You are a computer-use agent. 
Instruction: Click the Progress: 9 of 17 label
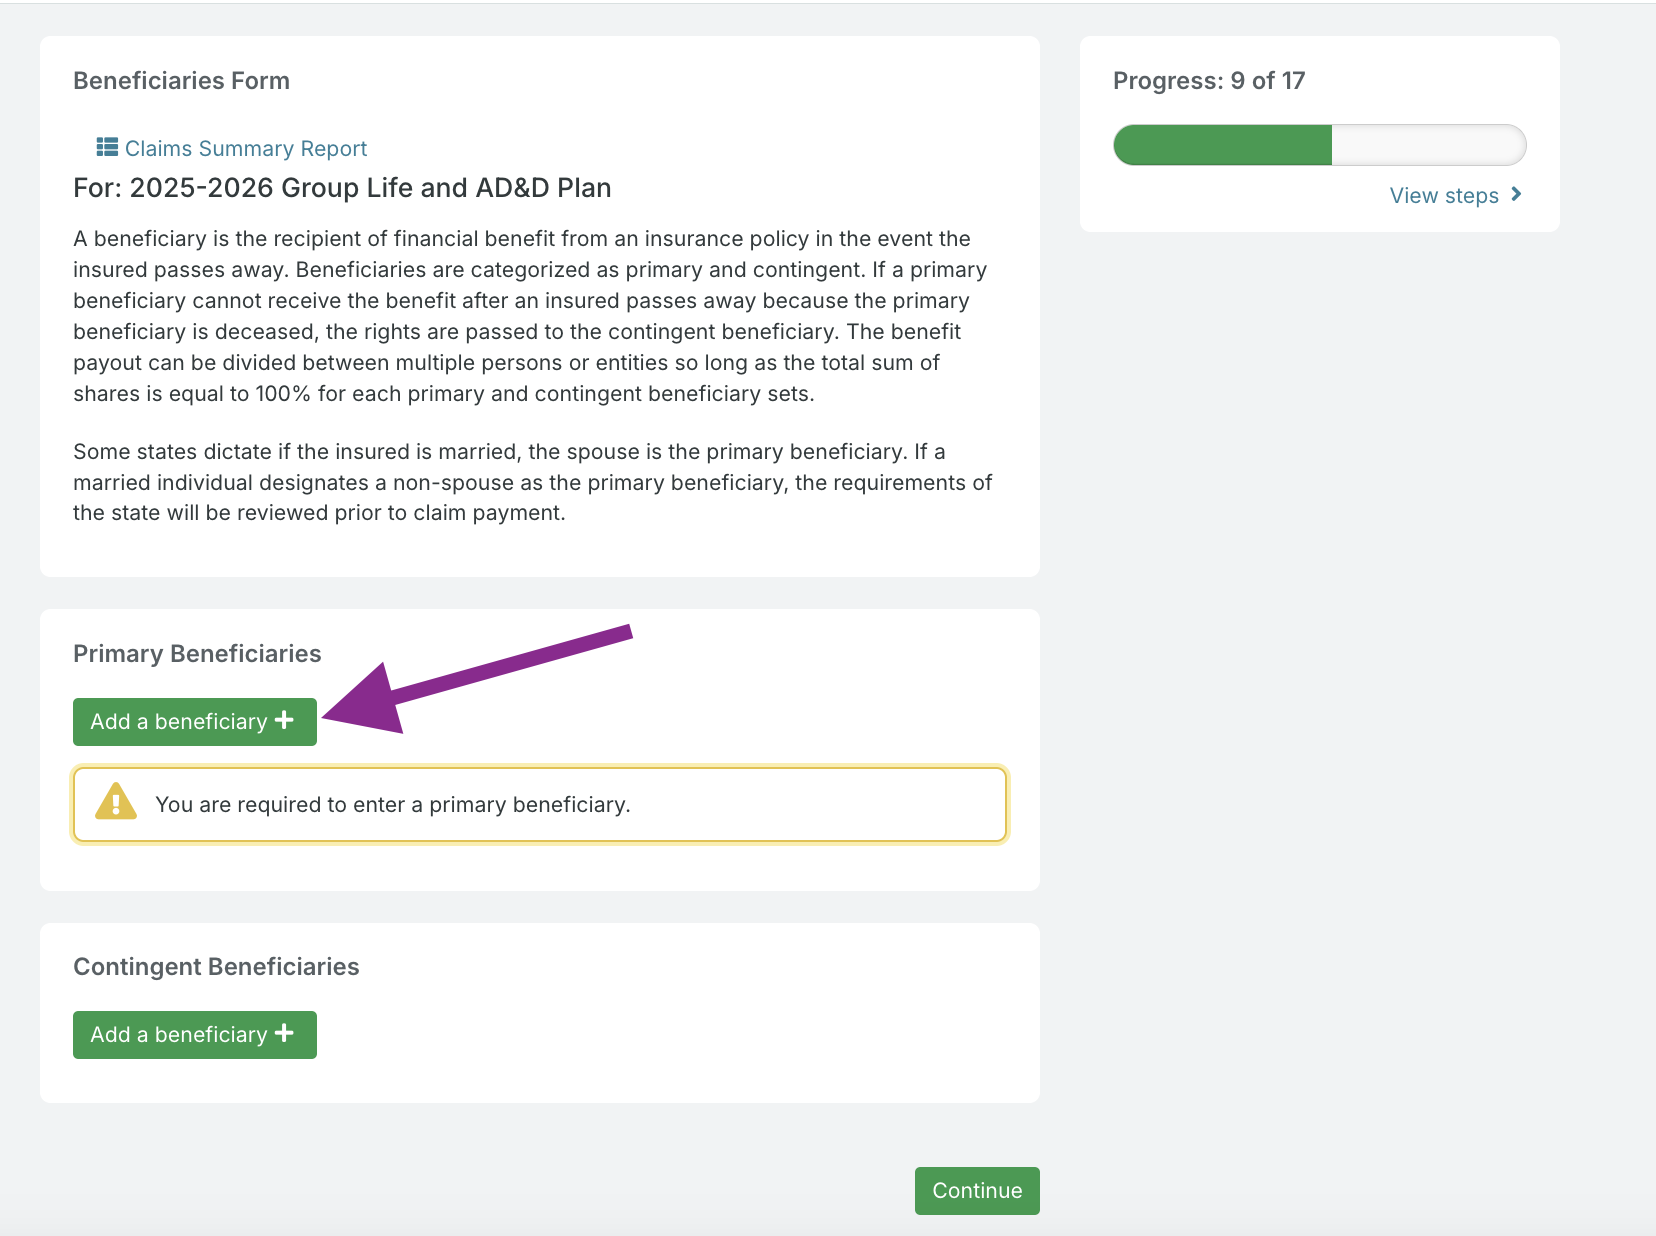(1208, 81)
